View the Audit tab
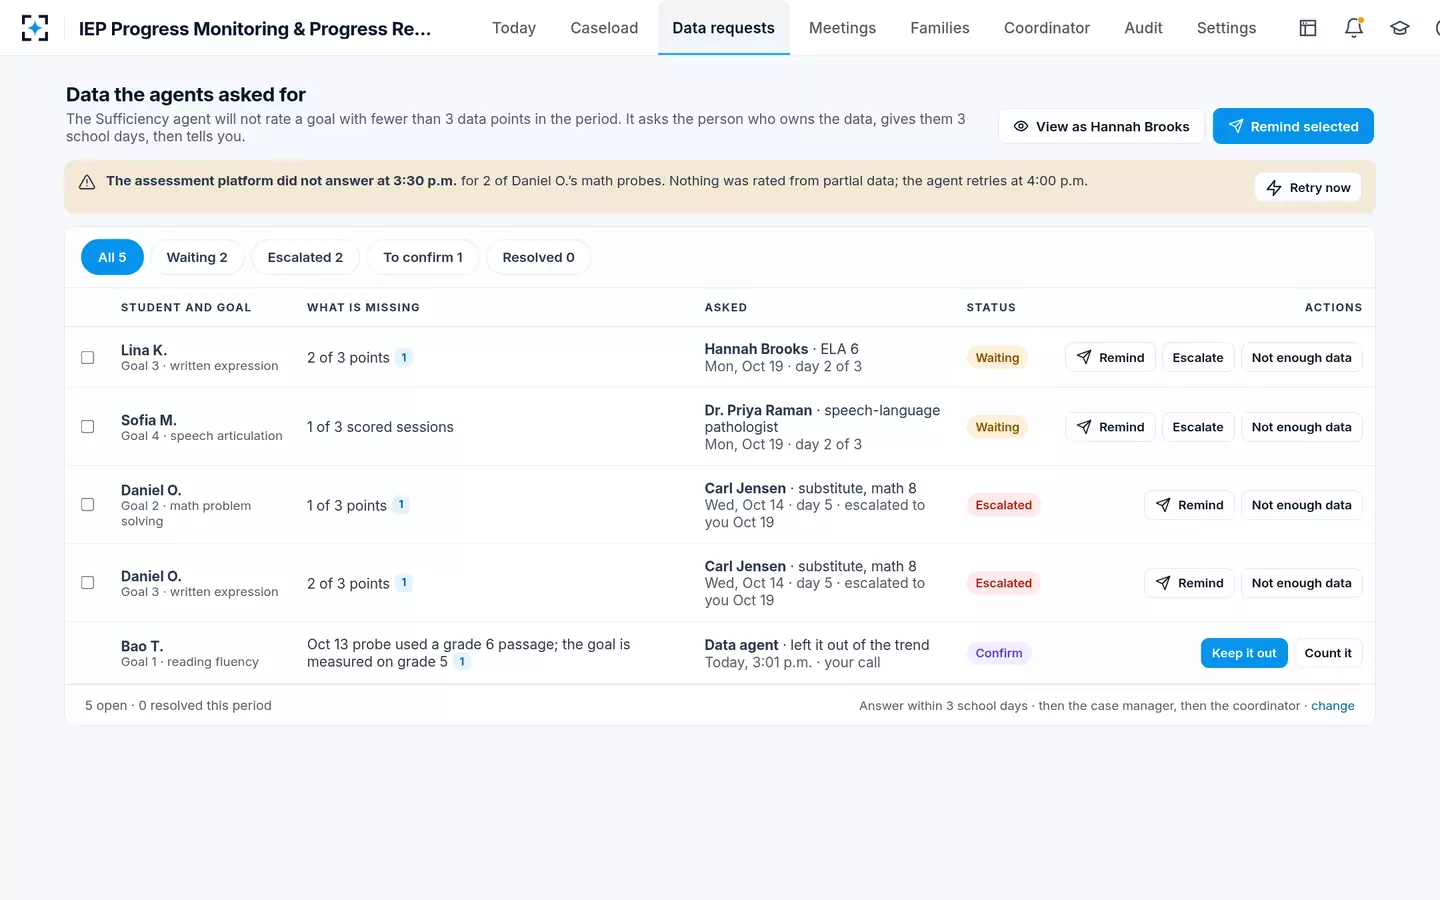Image resolution: width=1440 pixels, height=900 pixels. tap(1143, 28)
